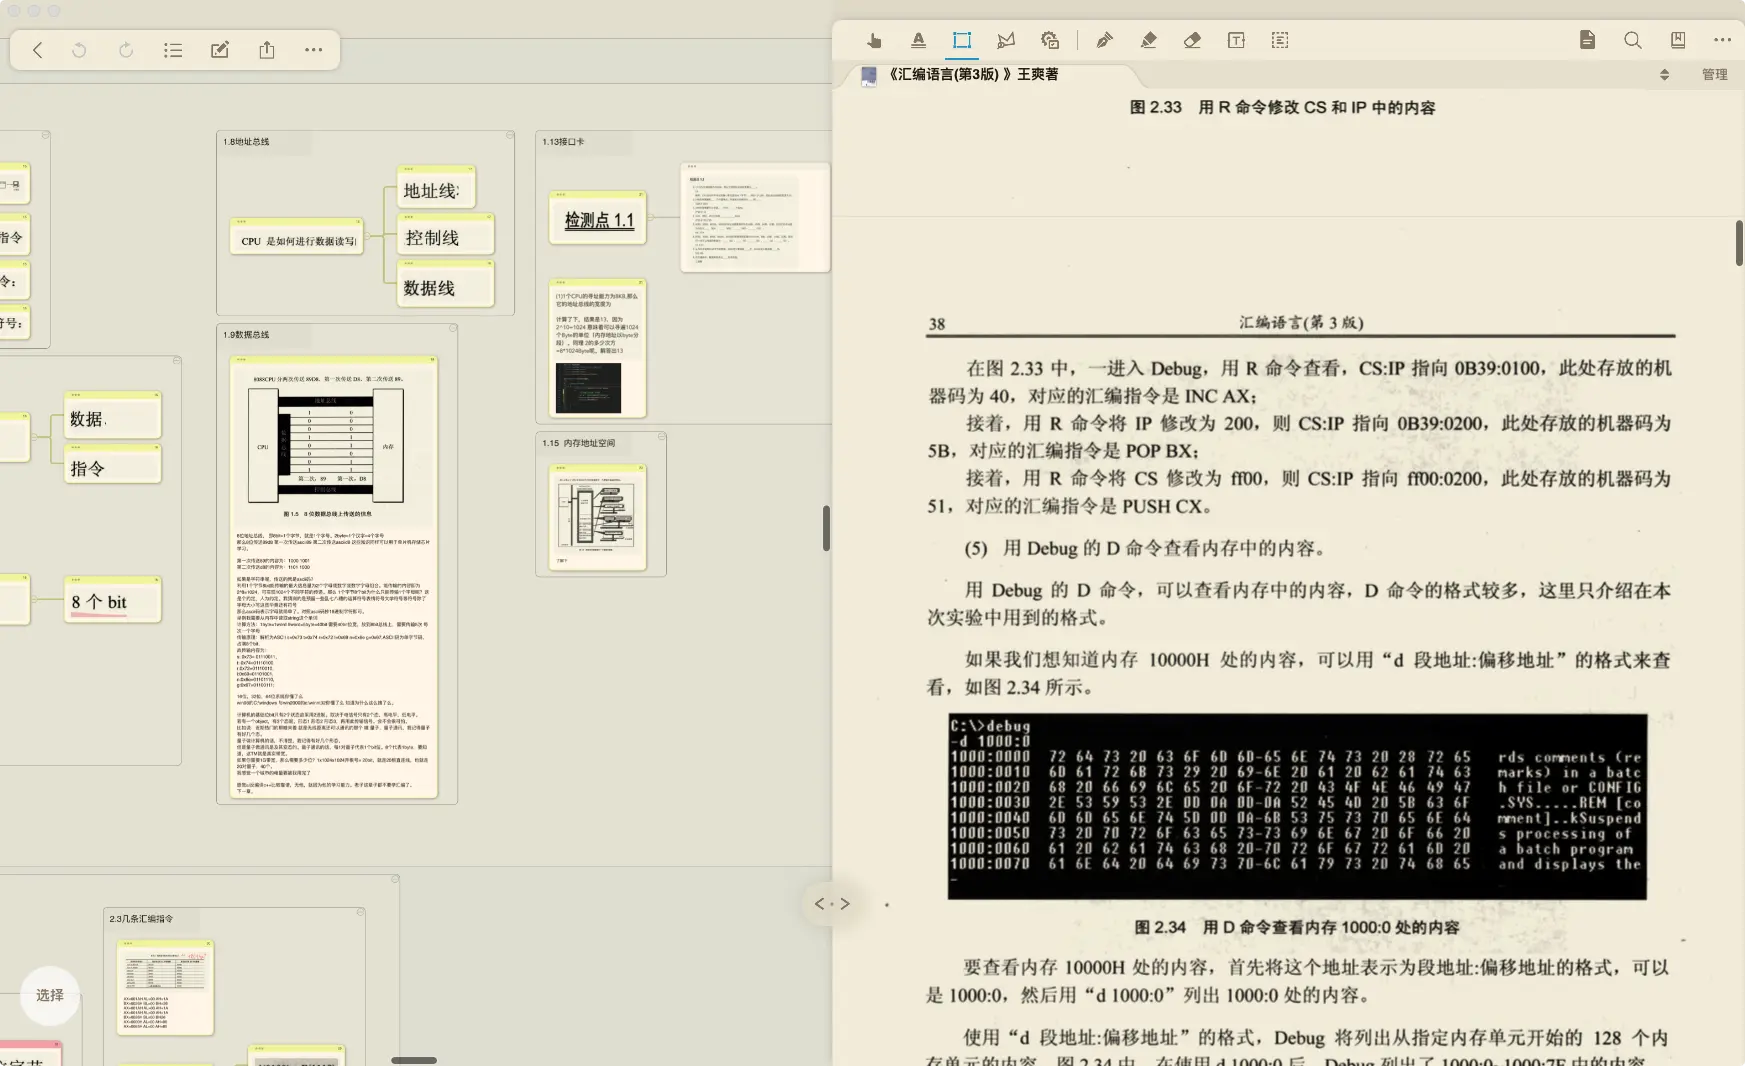
Task: Open the bookmarks icon
Action: [x=1678, y=40]
